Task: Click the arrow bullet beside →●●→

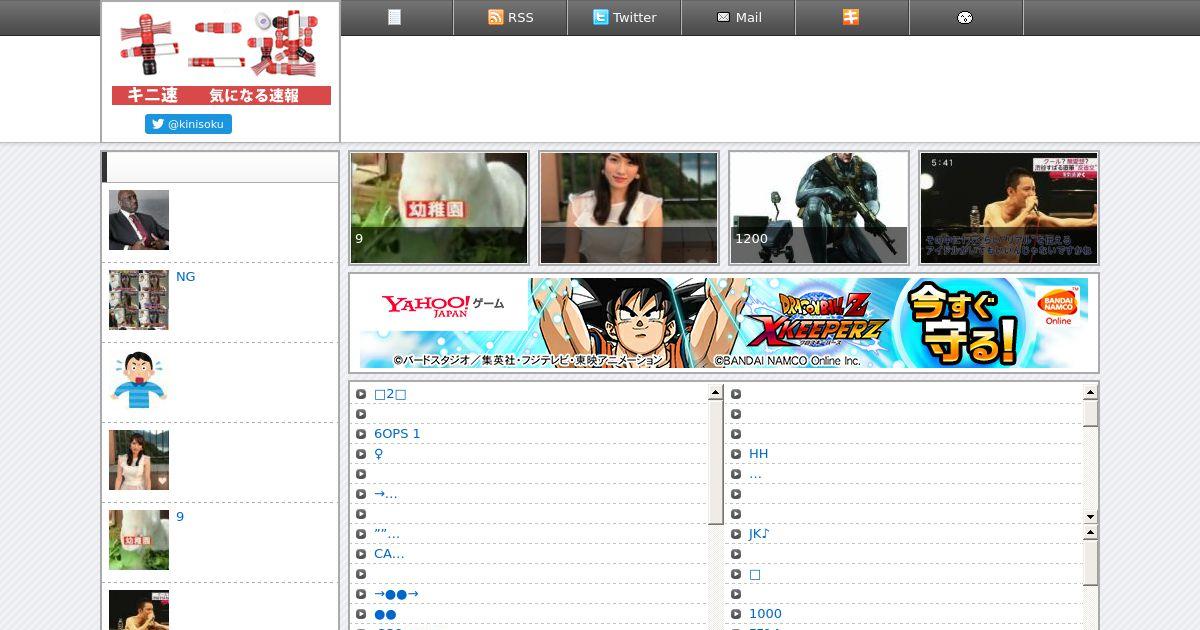Action: pyautogui.click(x=361, y=594)
